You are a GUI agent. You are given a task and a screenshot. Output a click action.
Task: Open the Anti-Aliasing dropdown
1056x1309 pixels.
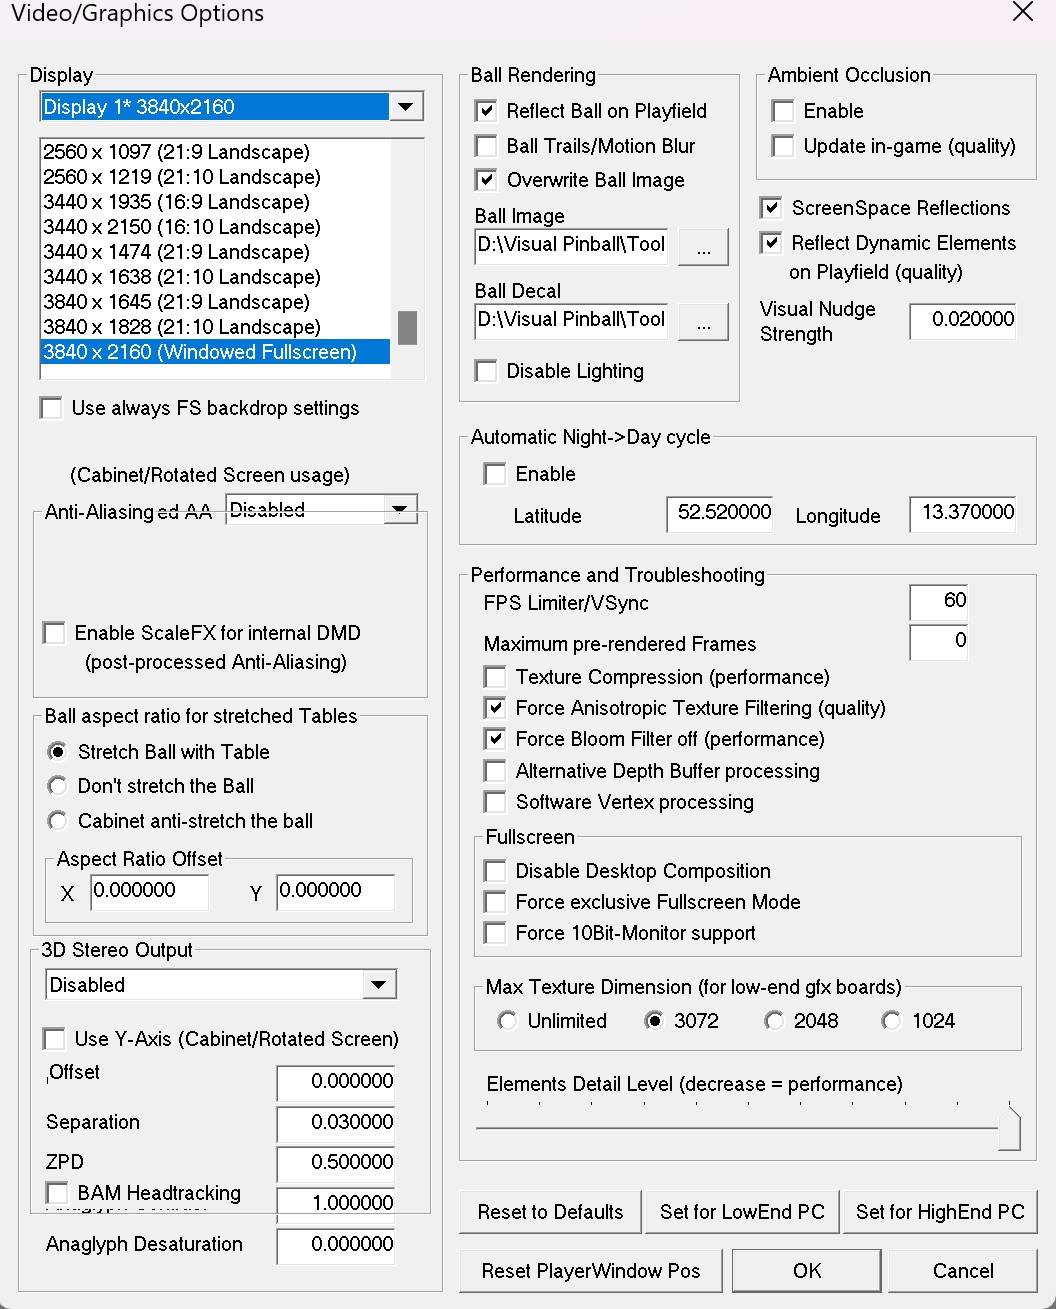(x=401, y=508)
